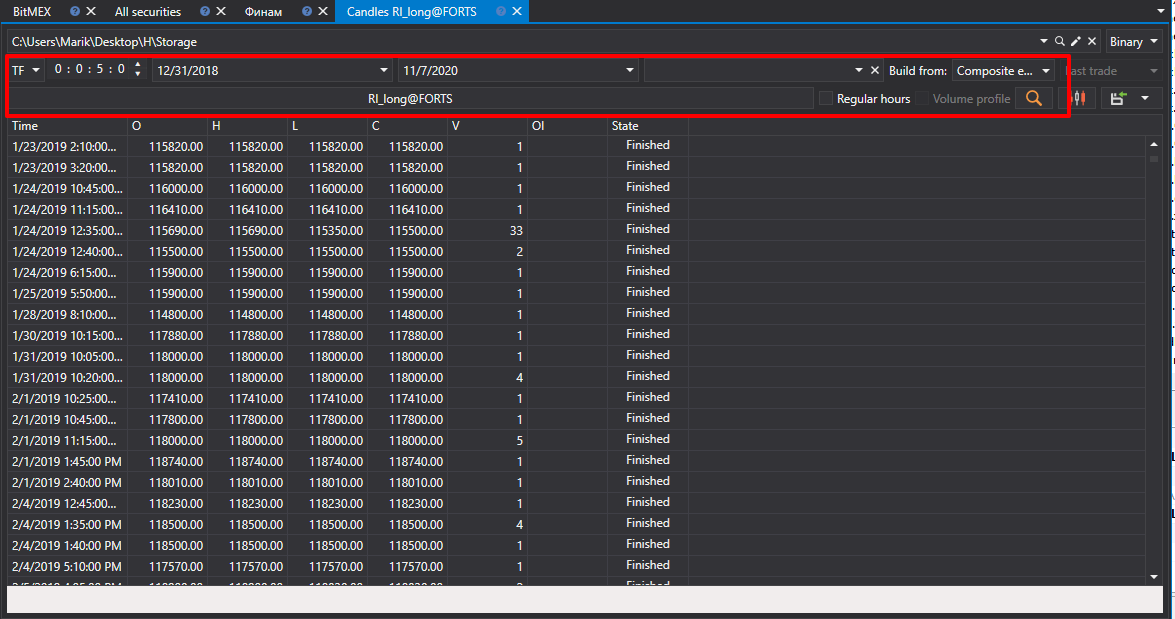Click the save/export disk icon

pos(1118,98)
